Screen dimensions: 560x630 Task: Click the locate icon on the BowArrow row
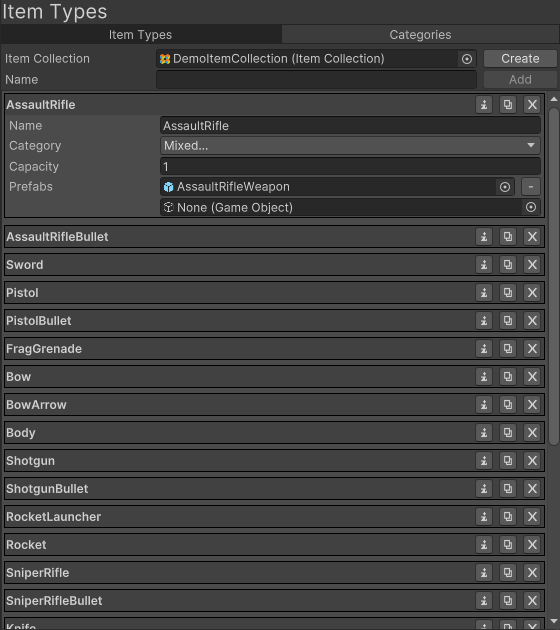[x=484, y=405]
